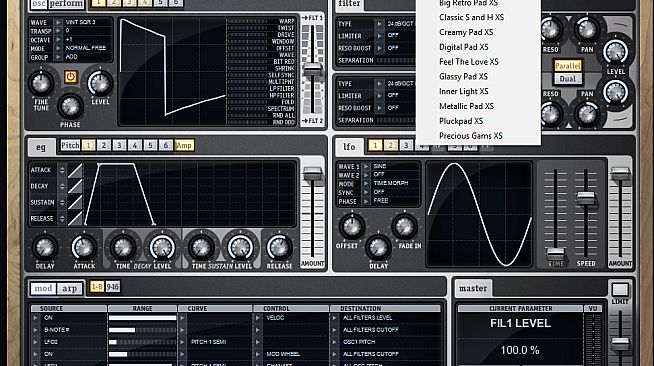Toggle the master Limit button

pyautogui.click(x=620, y=290)
